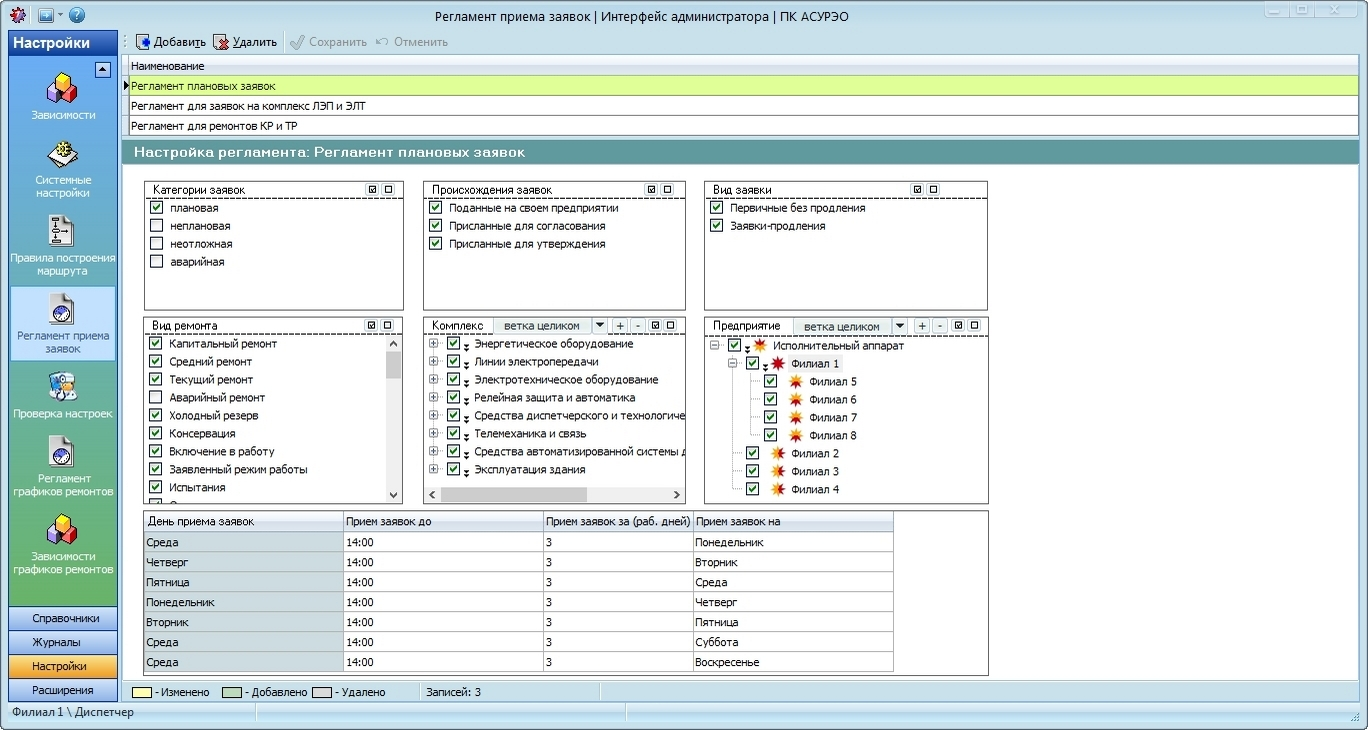1368x730 pixels.
Task: Open the Зависимости settings icon
Action: point(63,89)
